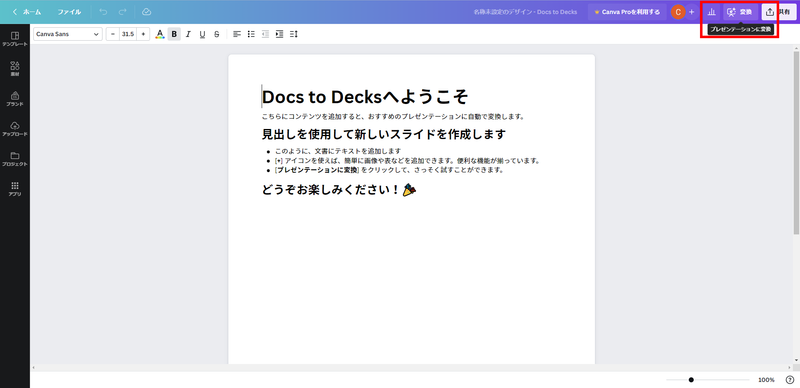
Task: Click the bullet このように、文書にテキストを追加します
Action: pos(338,151)
